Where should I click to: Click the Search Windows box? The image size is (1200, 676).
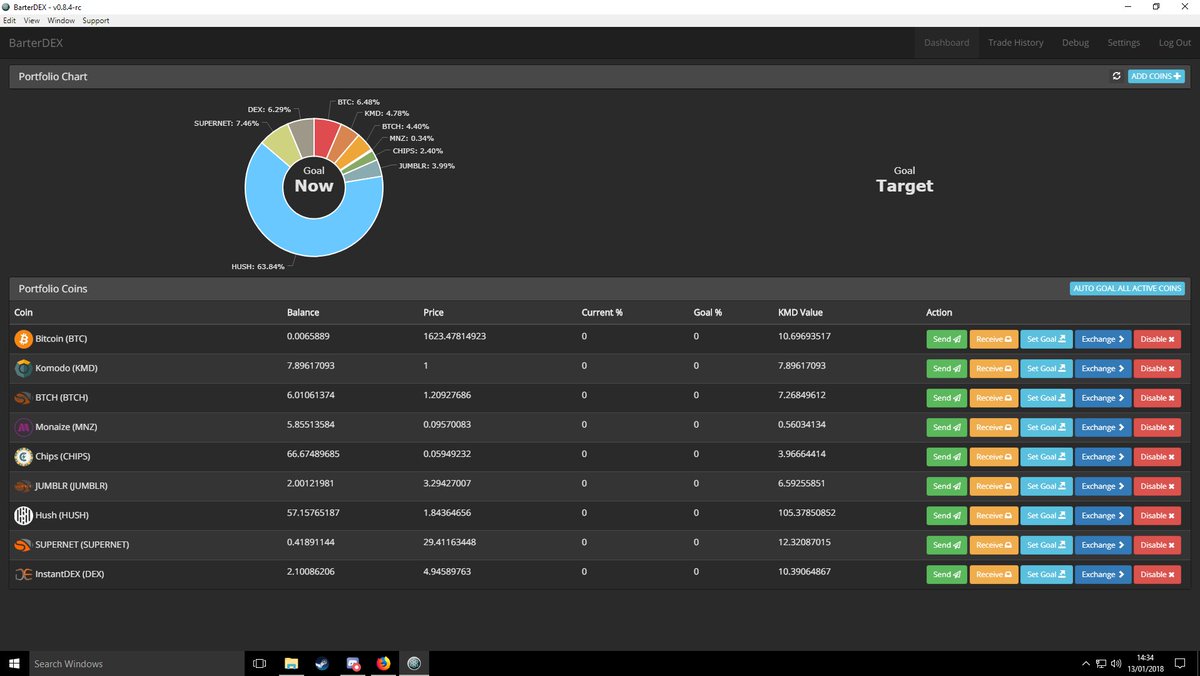click(136, 663)
